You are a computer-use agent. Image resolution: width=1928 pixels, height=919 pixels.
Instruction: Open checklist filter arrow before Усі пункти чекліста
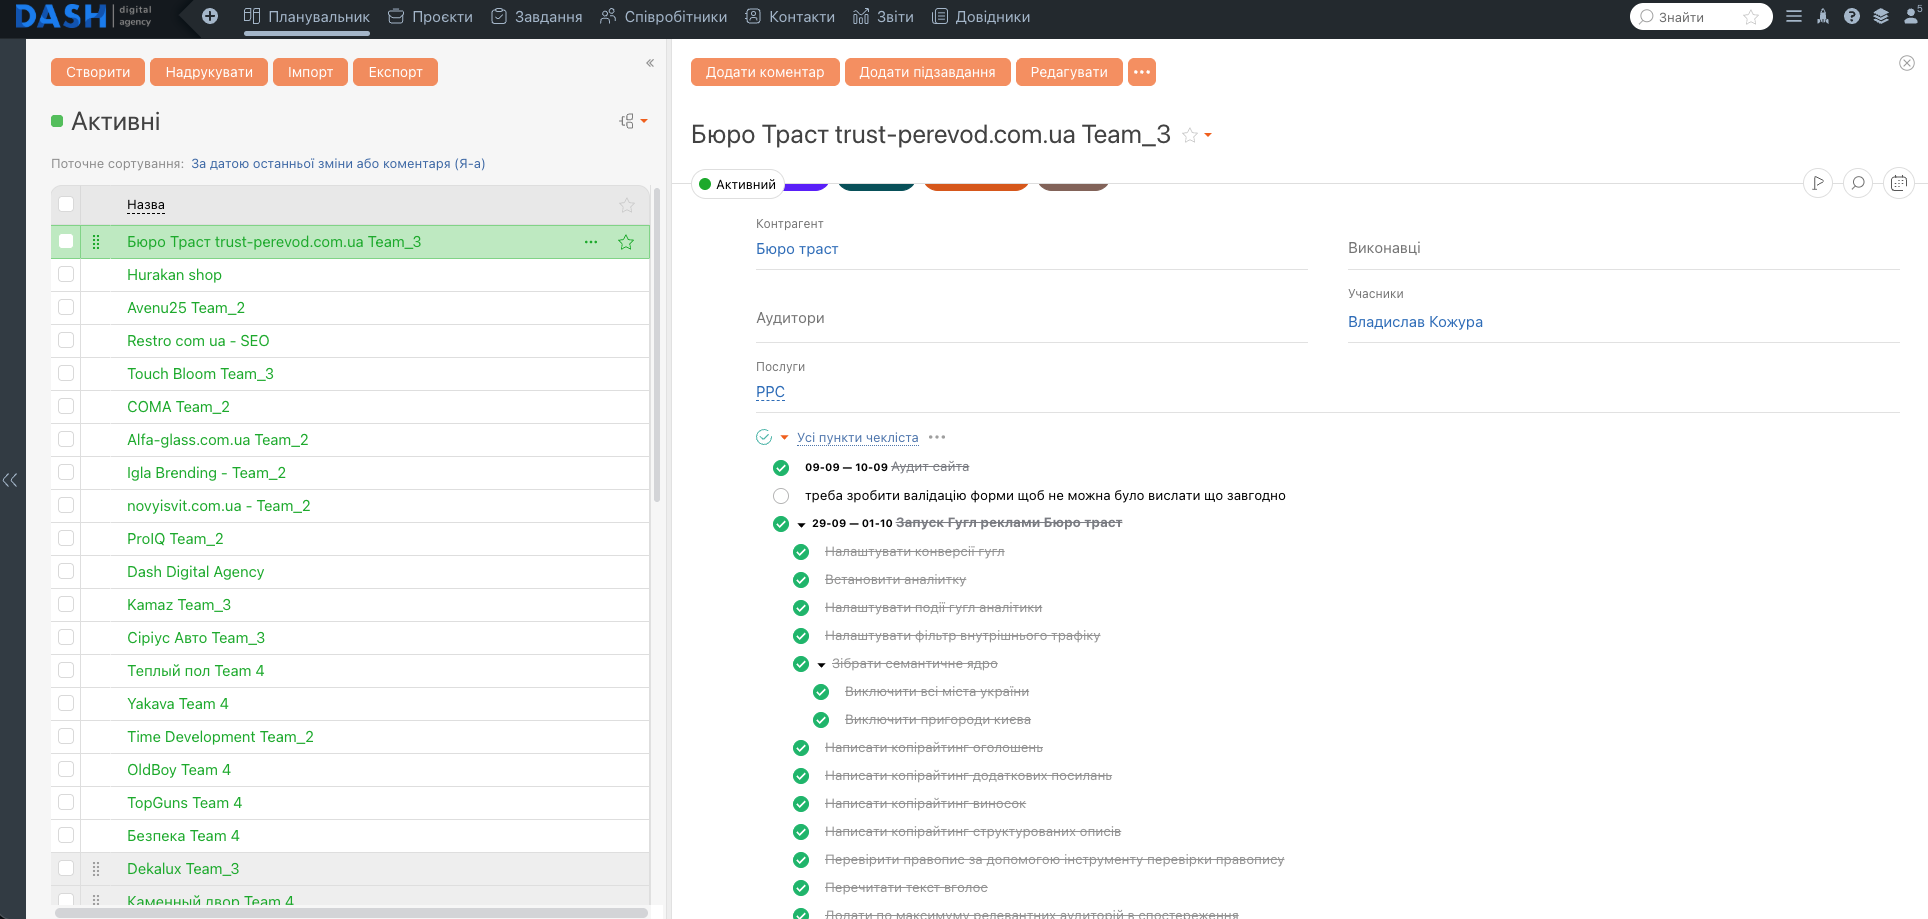[x=785, y=437]
